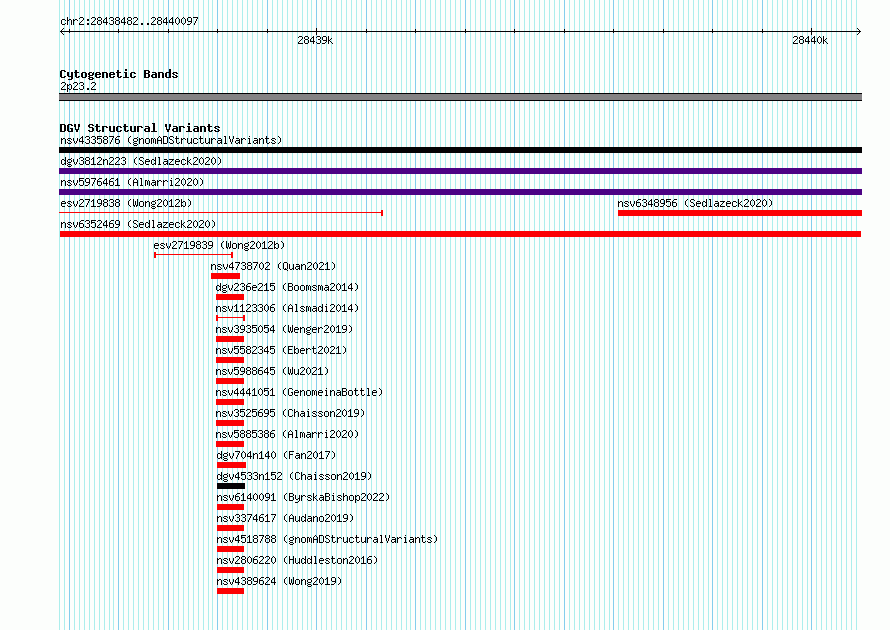Open nsv3374617 (Audano2019) label
Screen dimensions: 890x630
point(285,518)
